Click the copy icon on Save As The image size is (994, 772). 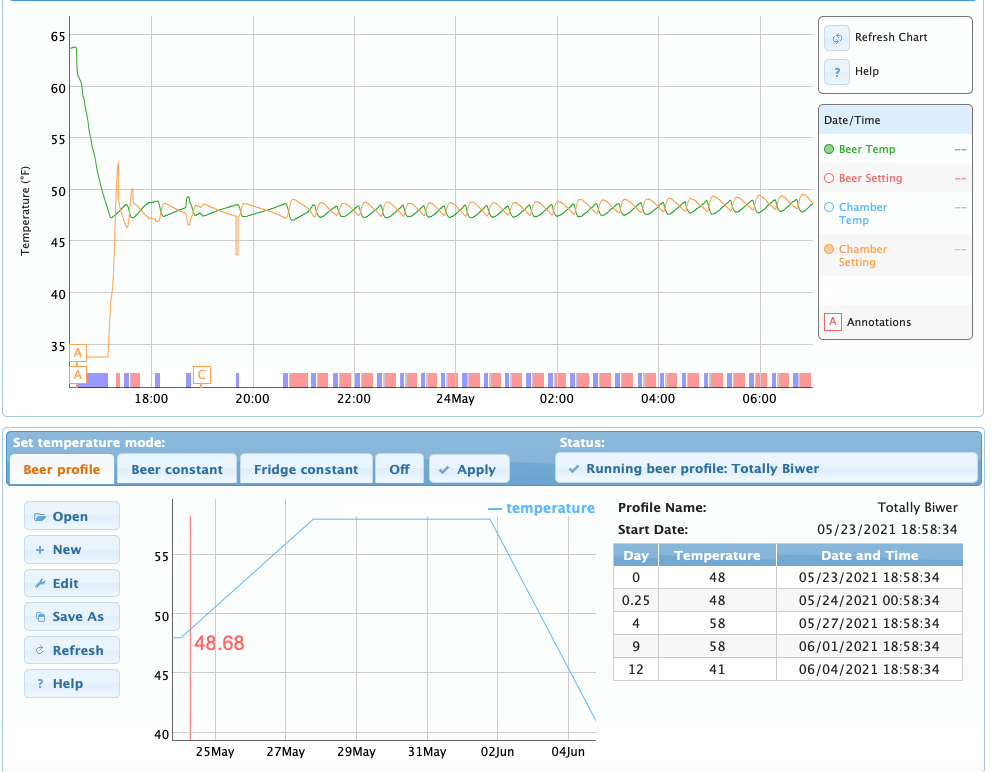[x=41, y=617]
